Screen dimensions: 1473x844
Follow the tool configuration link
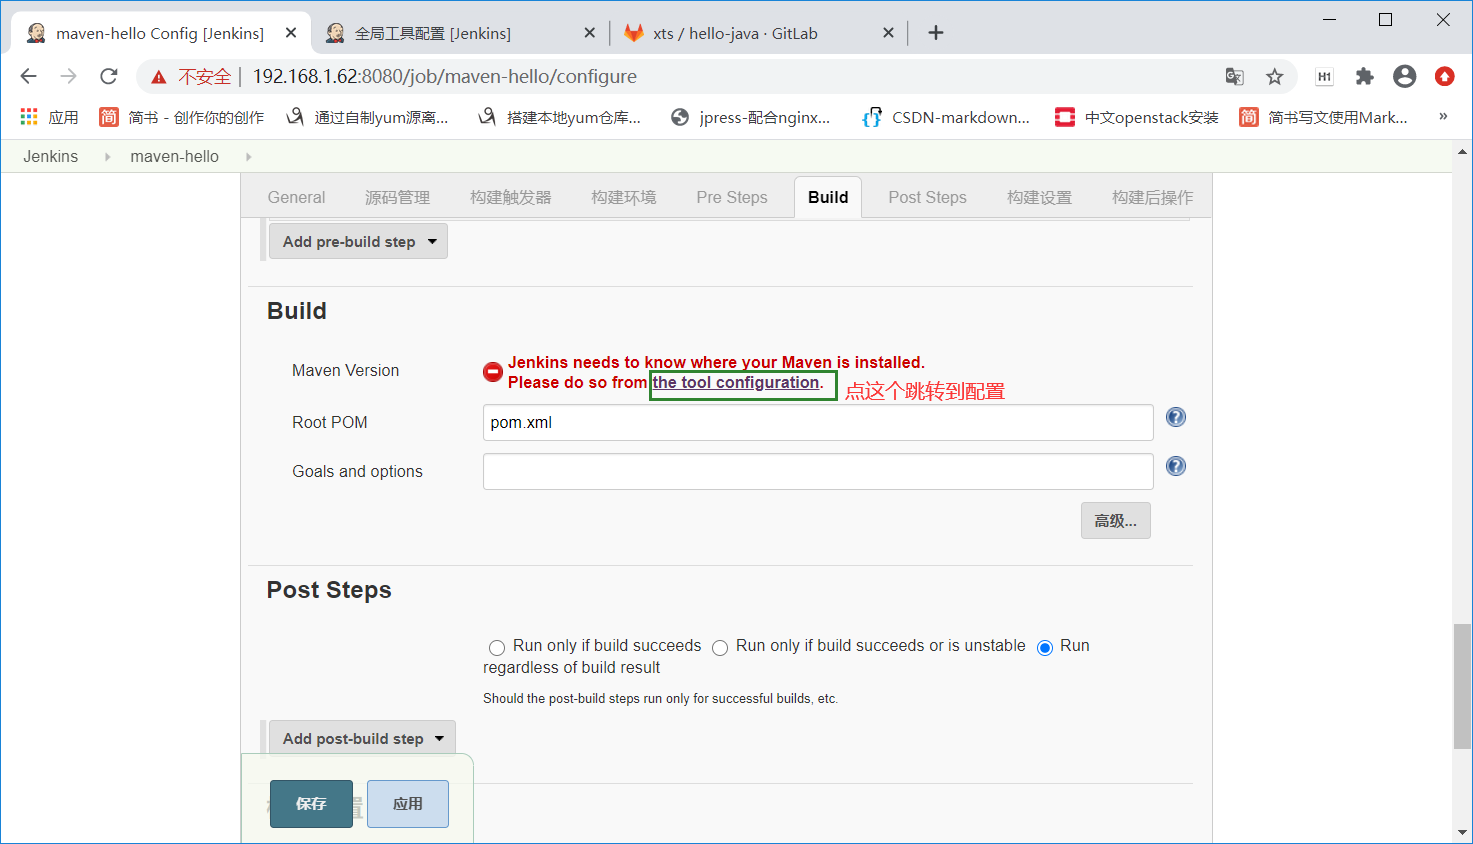(736, 383)
